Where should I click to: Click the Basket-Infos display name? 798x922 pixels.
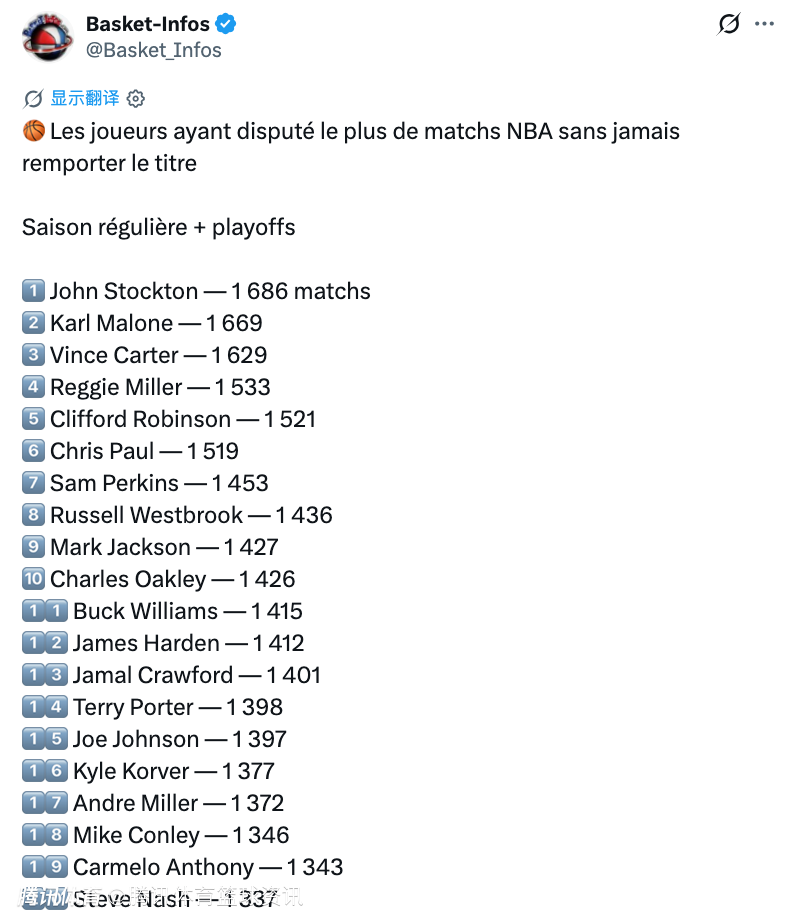click(x=148, y=24)
